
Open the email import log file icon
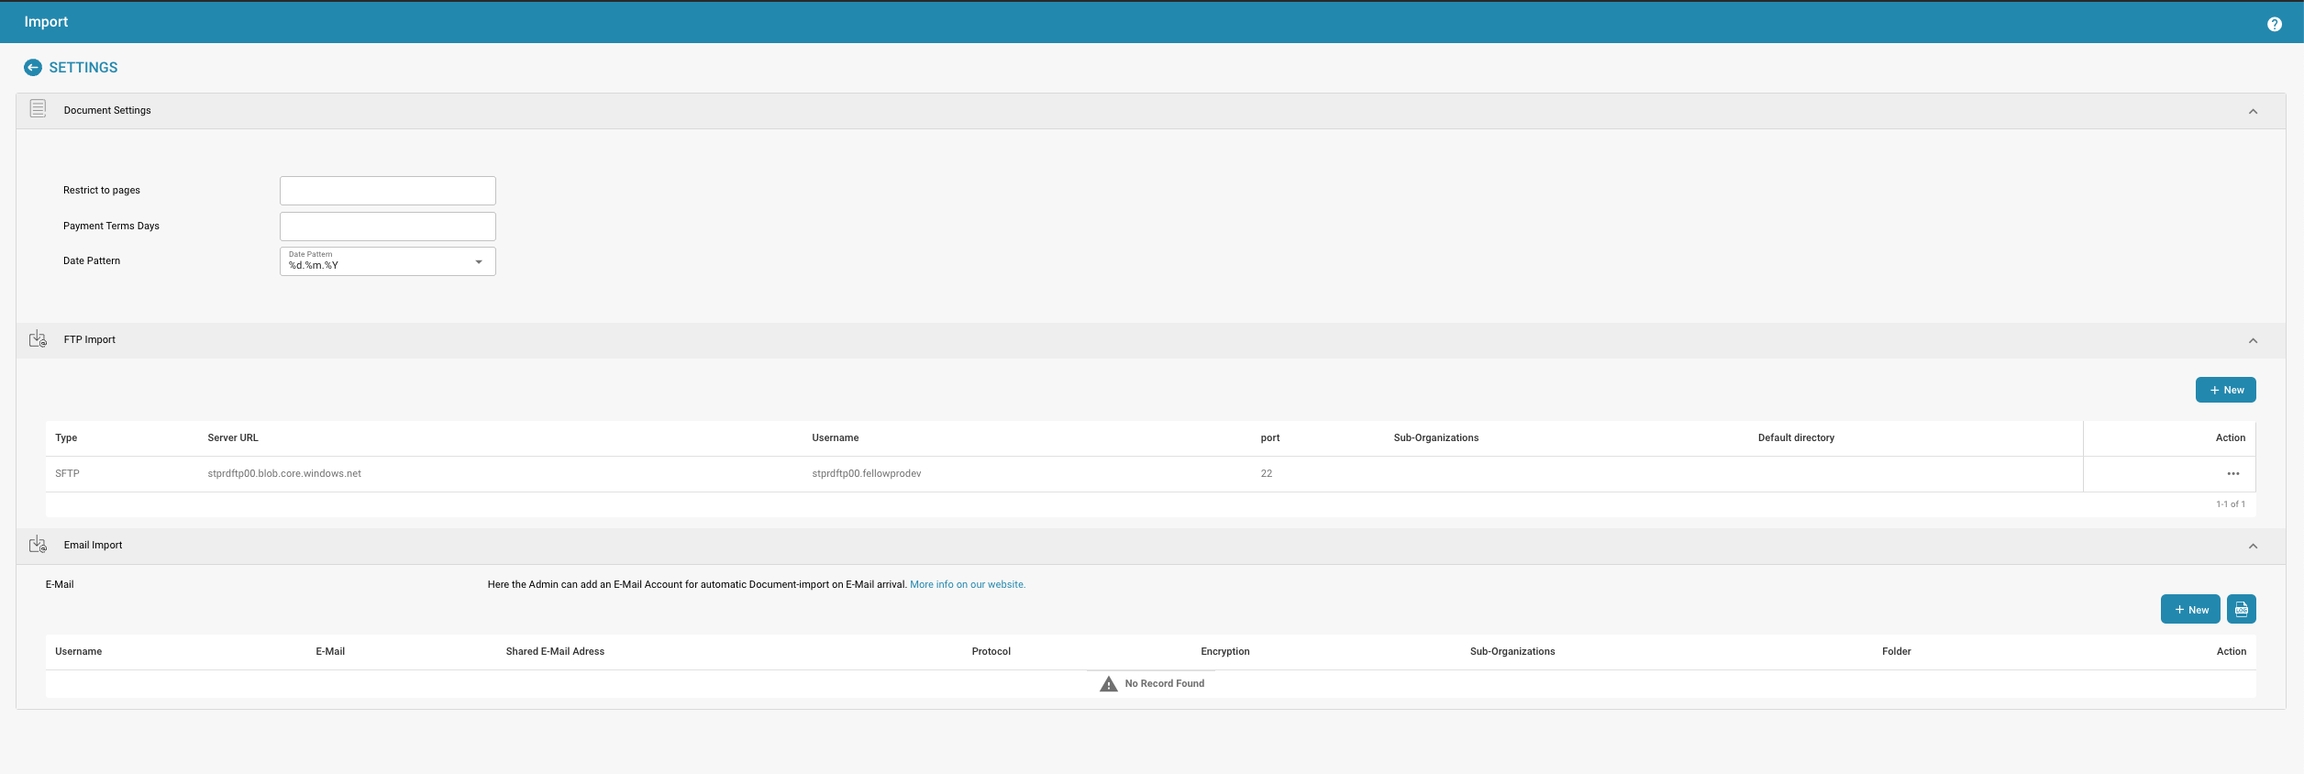[x=2241, y=609]
